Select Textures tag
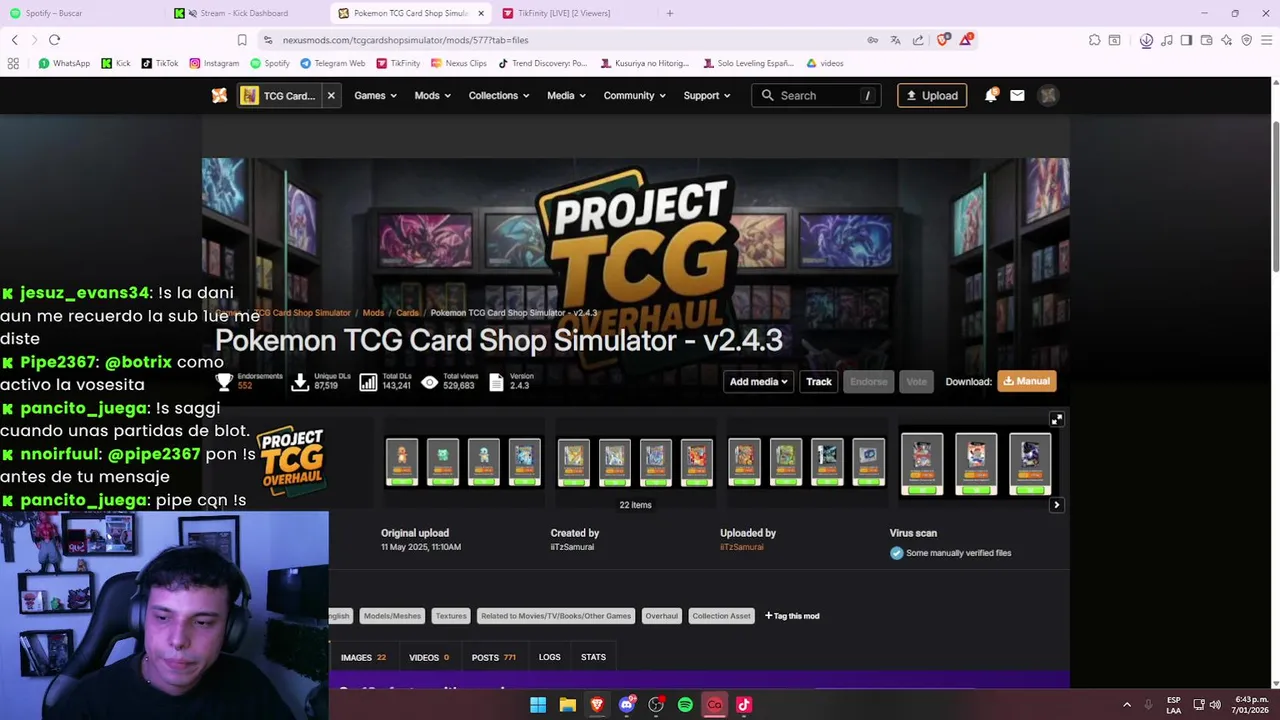Viewport: 1280px width, 720px height. pos(451,616)
